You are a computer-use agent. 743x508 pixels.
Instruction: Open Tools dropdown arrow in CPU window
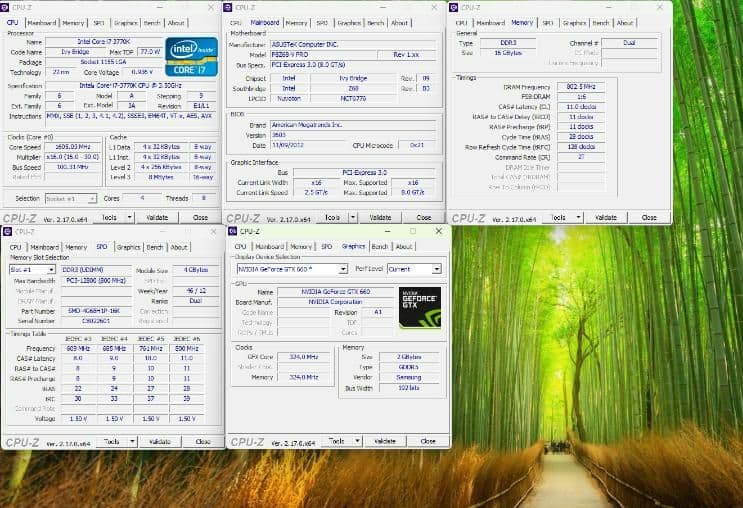tap(129, 218)
